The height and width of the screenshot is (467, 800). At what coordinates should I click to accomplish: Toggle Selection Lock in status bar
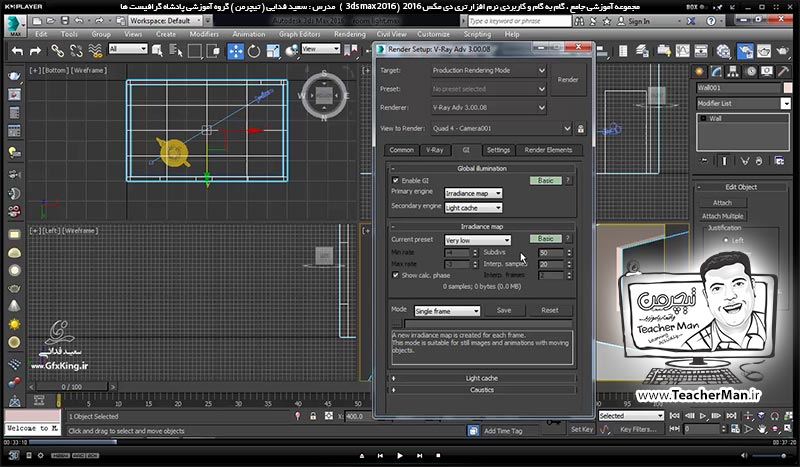click(x=313, y=416)
